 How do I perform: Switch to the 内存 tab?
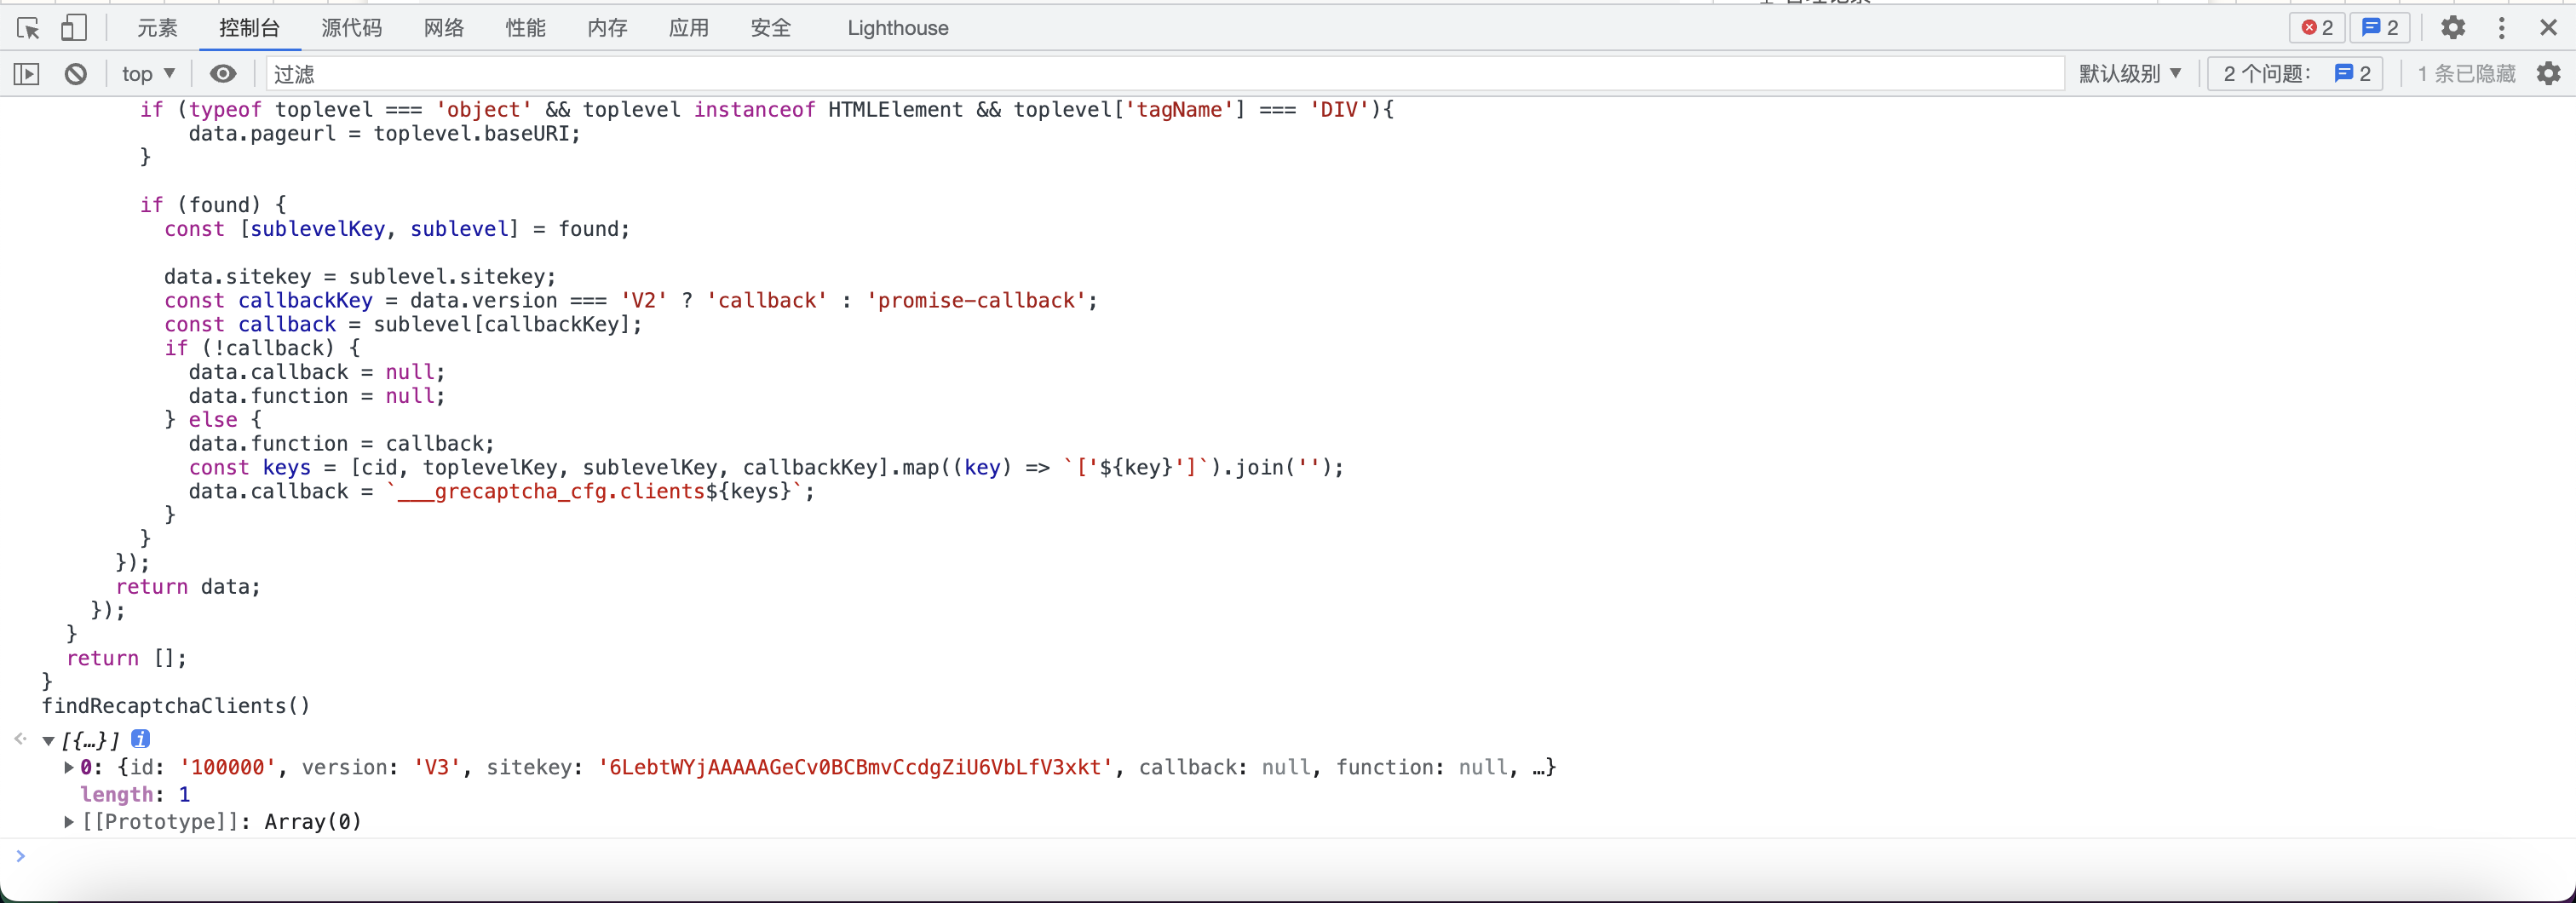pyautogui.click(x=608, y=28)
